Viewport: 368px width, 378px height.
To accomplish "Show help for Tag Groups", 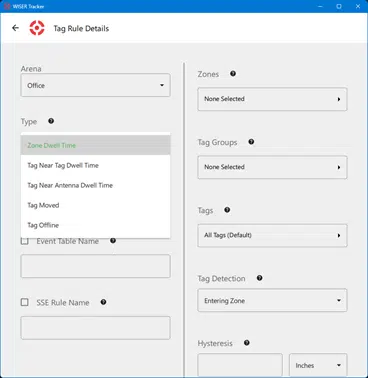I will [251, 142].
